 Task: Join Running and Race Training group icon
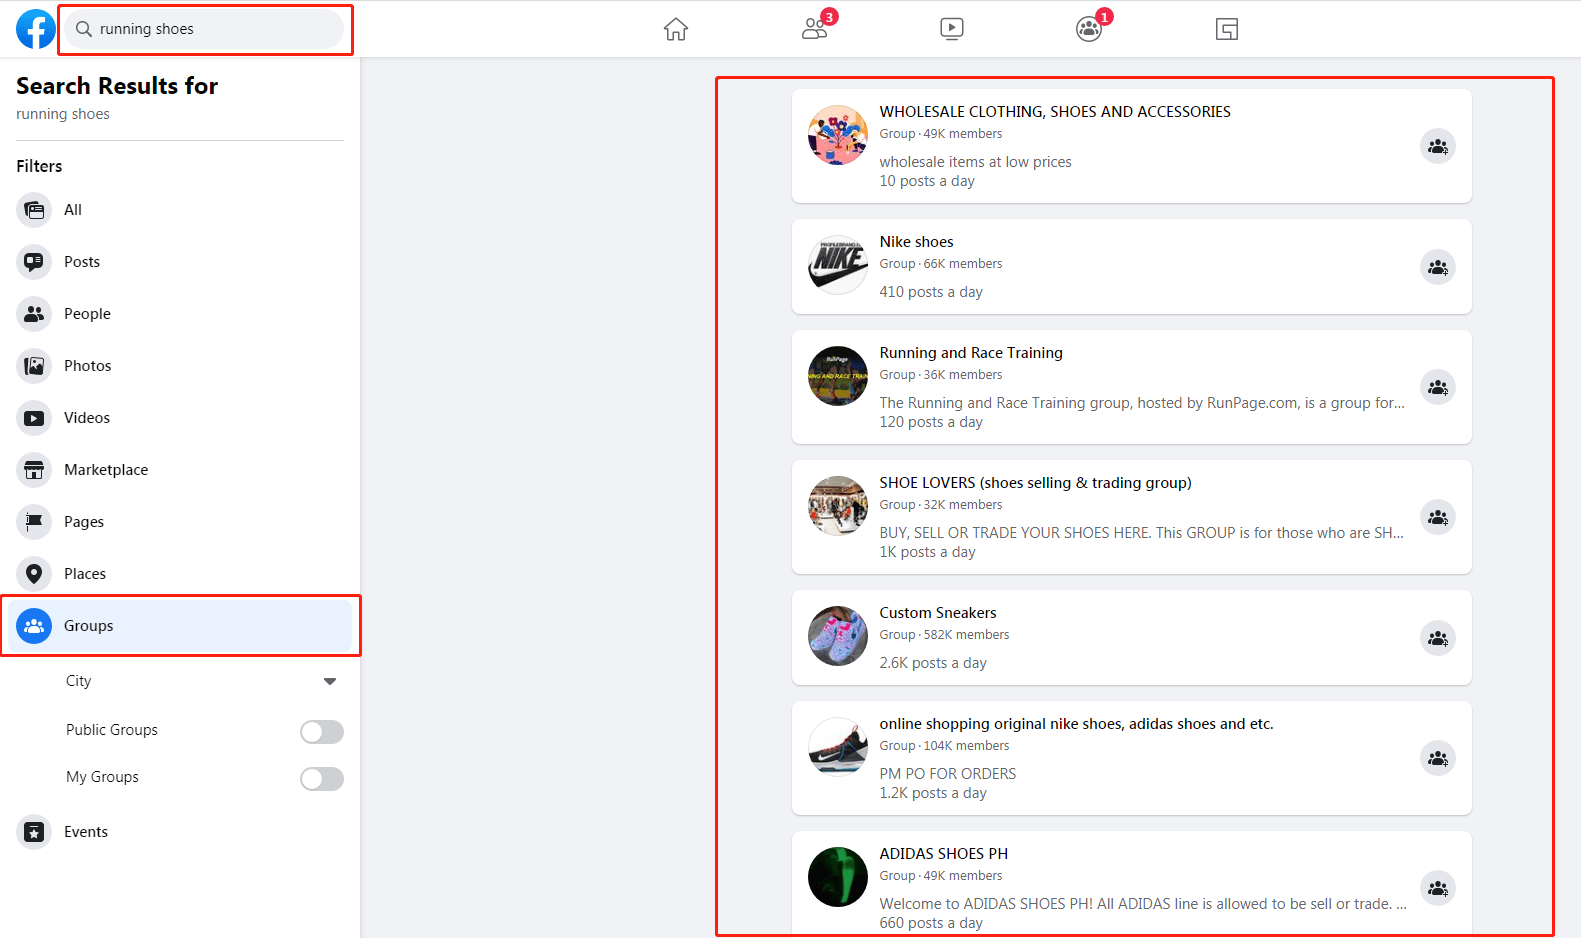pos(1438,387)
